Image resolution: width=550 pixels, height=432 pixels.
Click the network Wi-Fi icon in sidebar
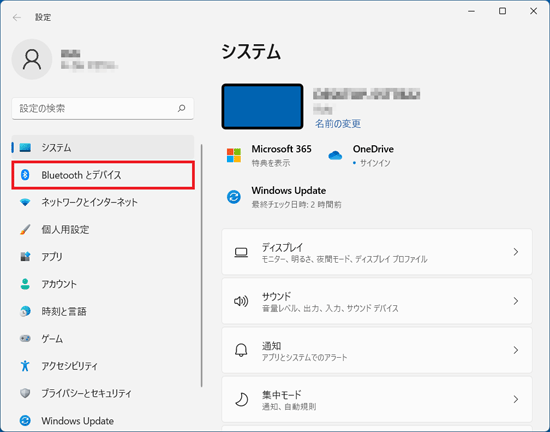tap(25, 202)
